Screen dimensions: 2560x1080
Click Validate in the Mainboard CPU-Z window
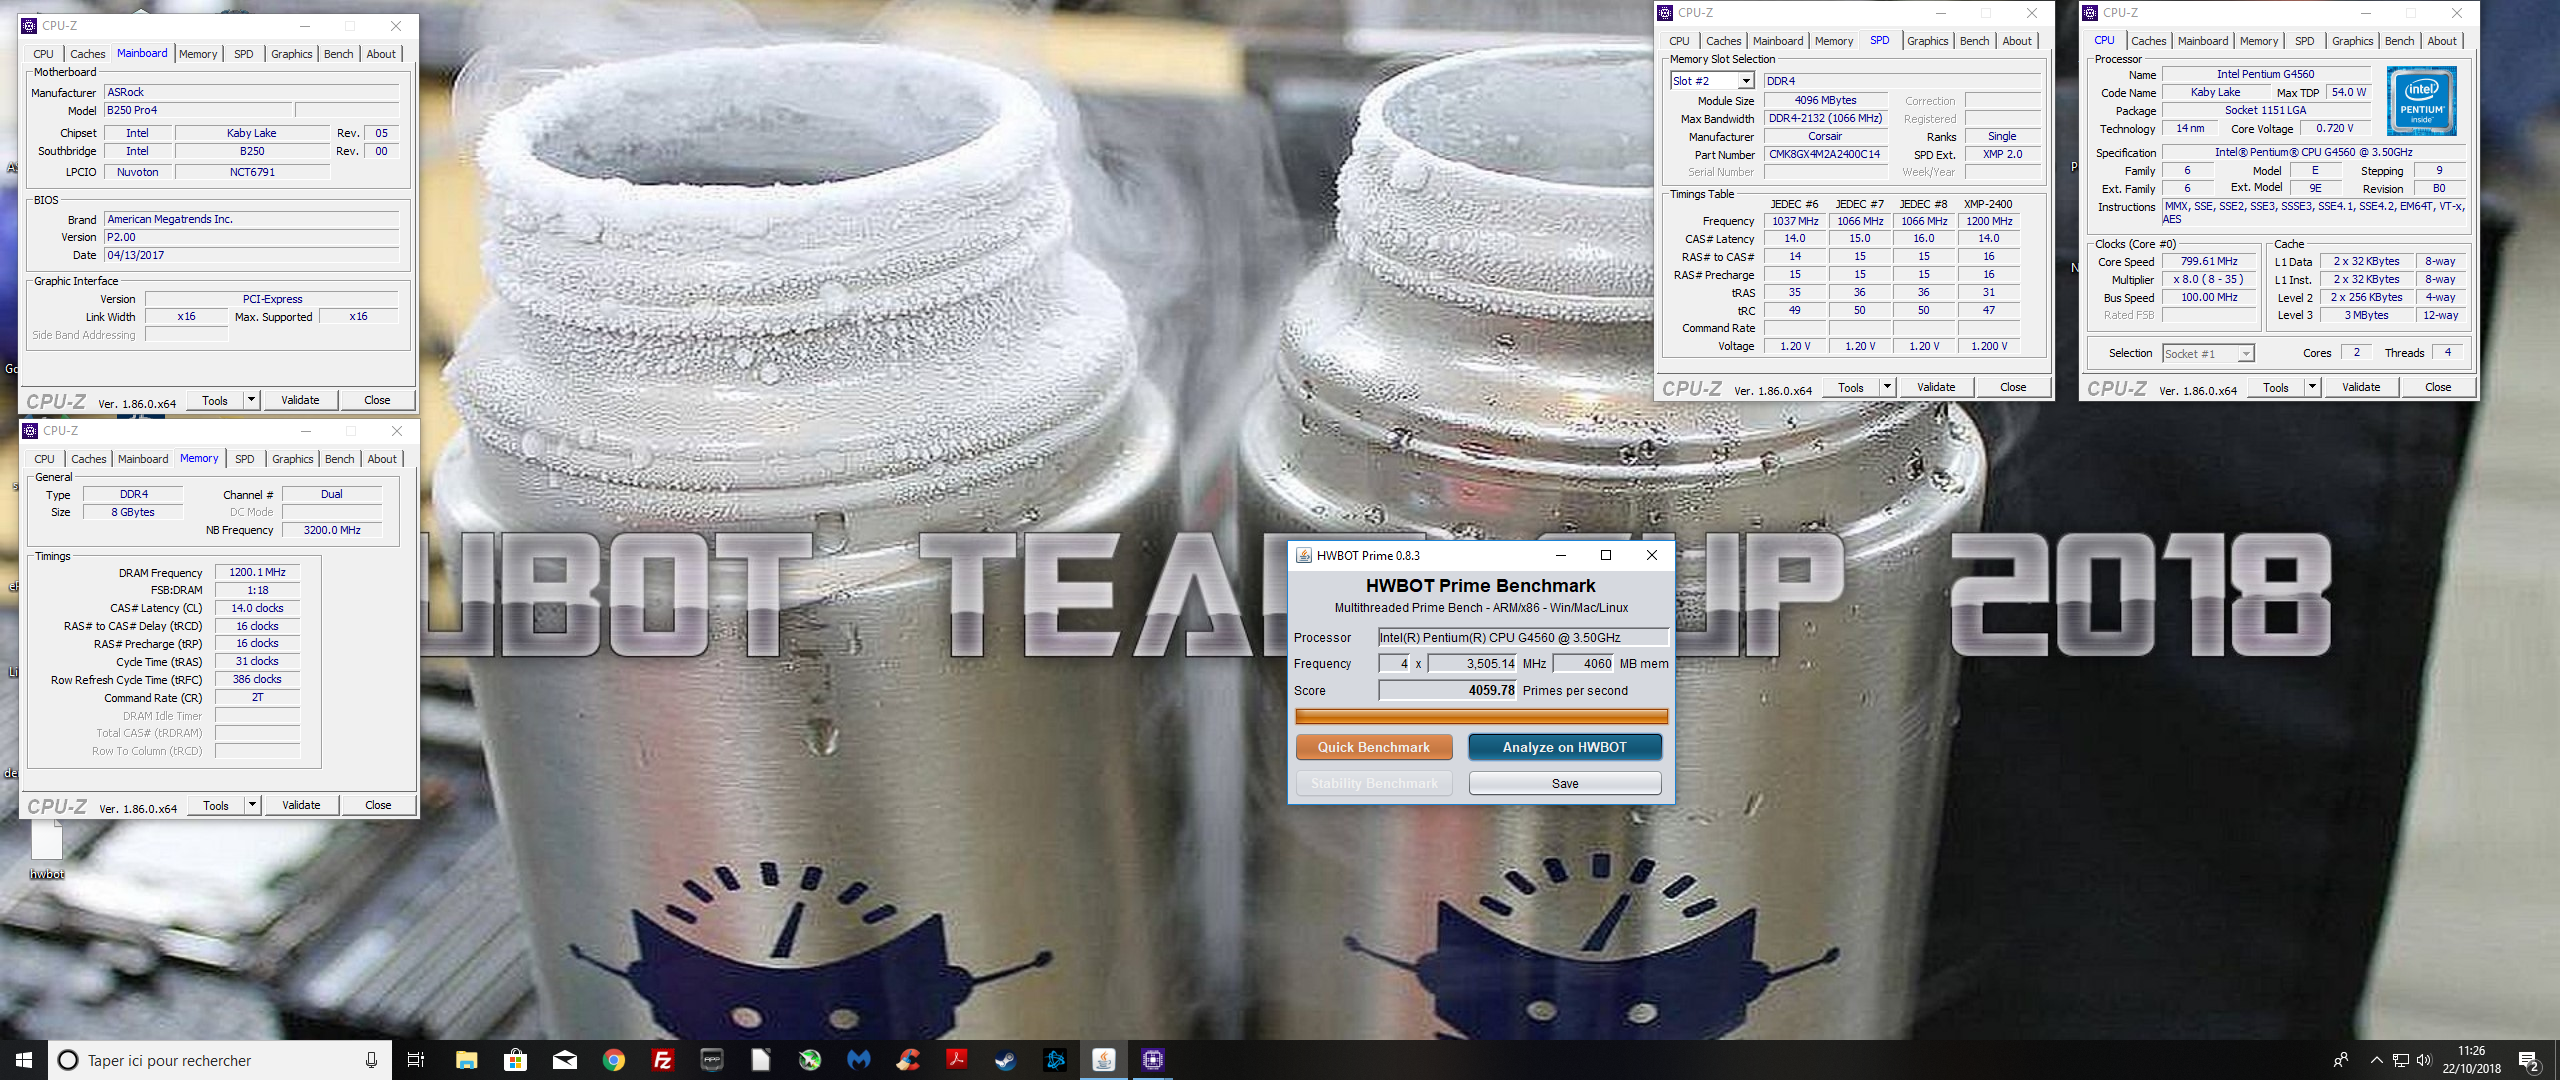click(300, 400)
